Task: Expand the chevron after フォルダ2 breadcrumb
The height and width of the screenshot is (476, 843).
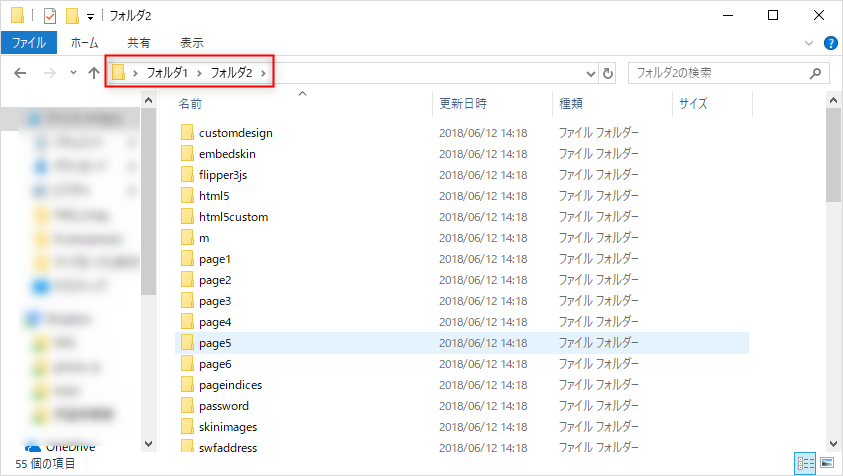Action: point(263,73)
